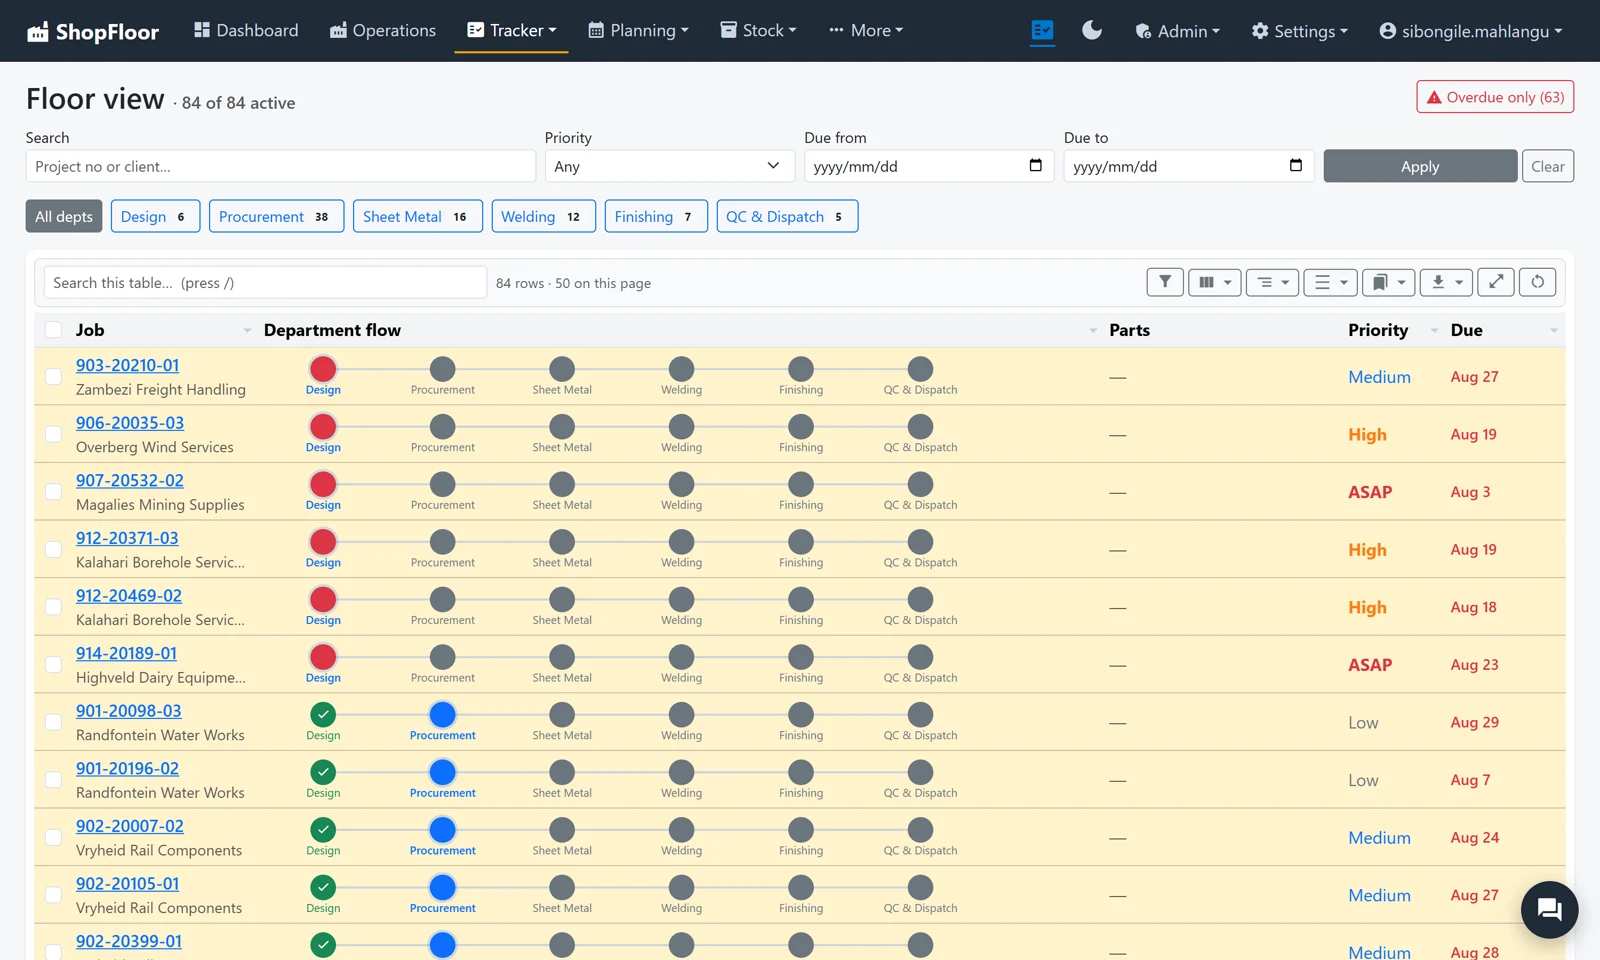This screenshot has width=1600, height=960.
Task: Open the Due to calendar picker icon
Action: 1295,165
